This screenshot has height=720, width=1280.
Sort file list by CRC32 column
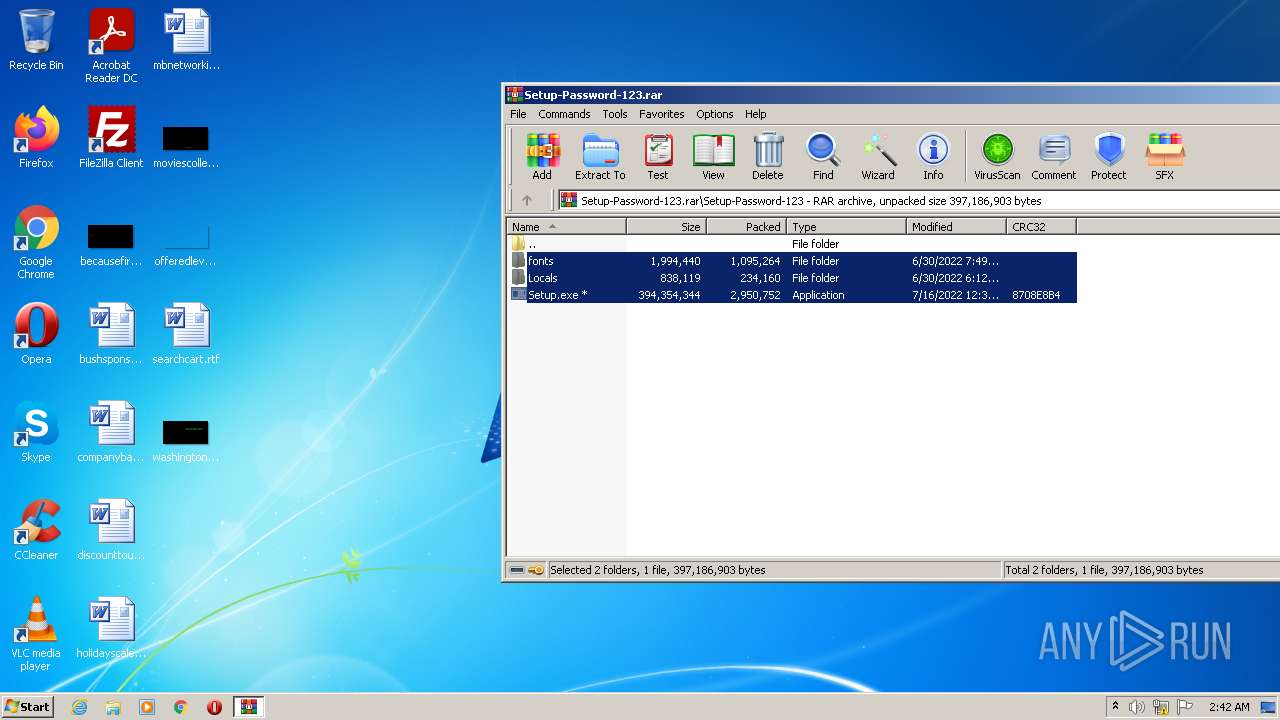pos(1042,227)
